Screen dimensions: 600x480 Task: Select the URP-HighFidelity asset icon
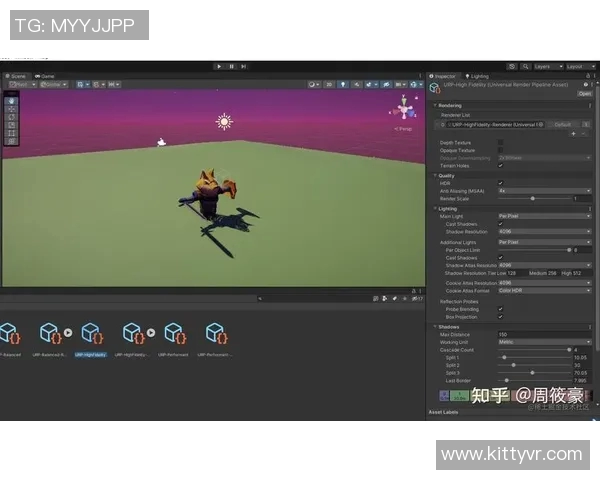click(90, 333)
